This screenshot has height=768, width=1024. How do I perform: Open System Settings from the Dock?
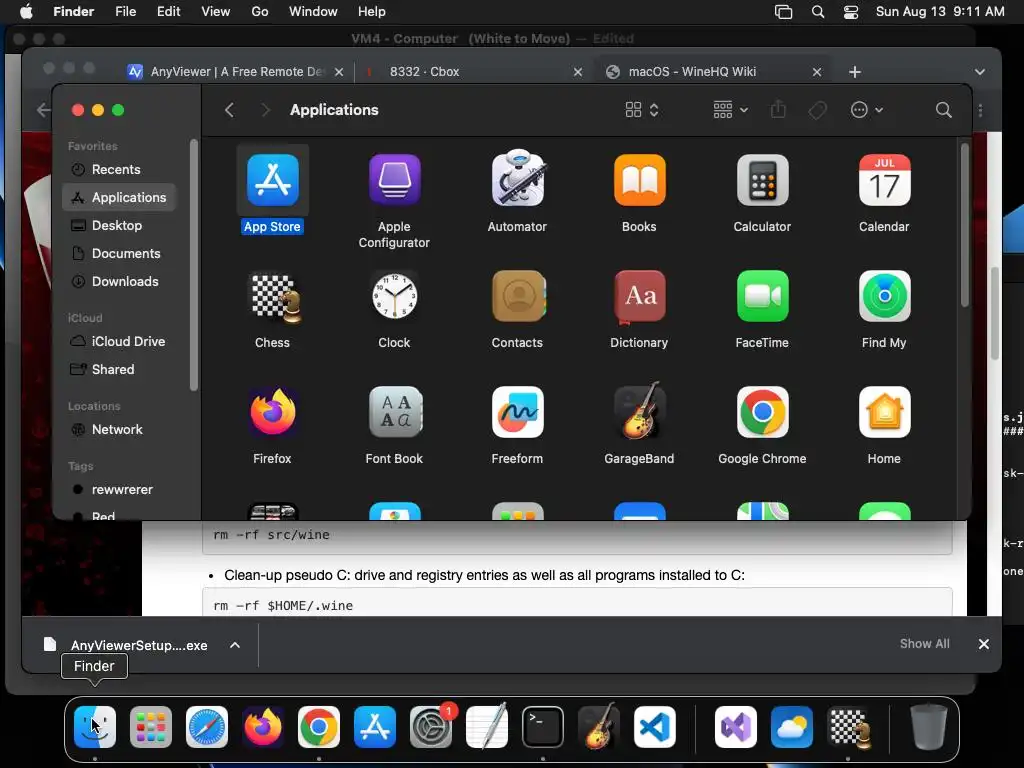[431, 727]
